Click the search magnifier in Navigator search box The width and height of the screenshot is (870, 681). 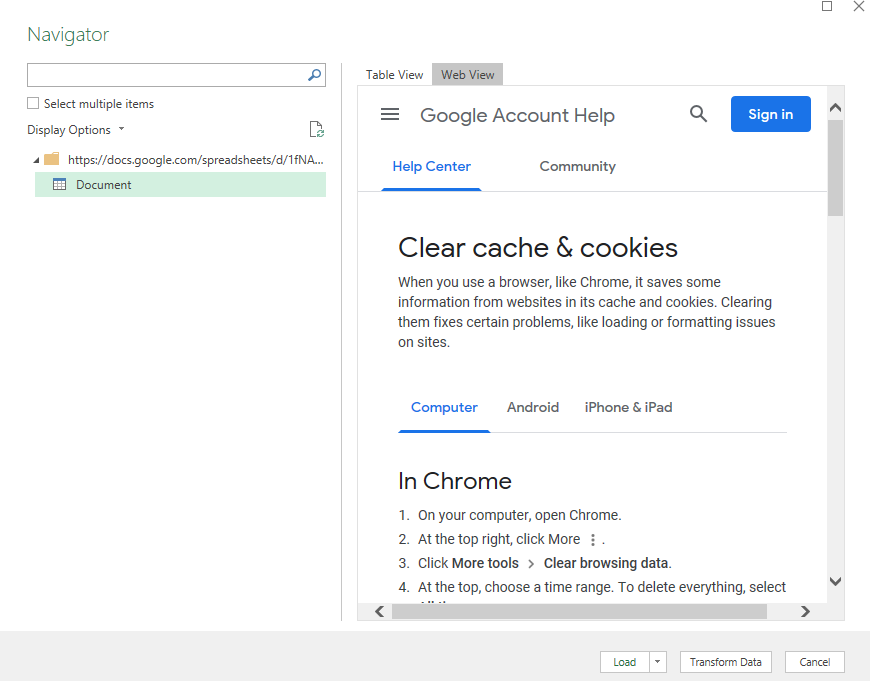[314, 75]
